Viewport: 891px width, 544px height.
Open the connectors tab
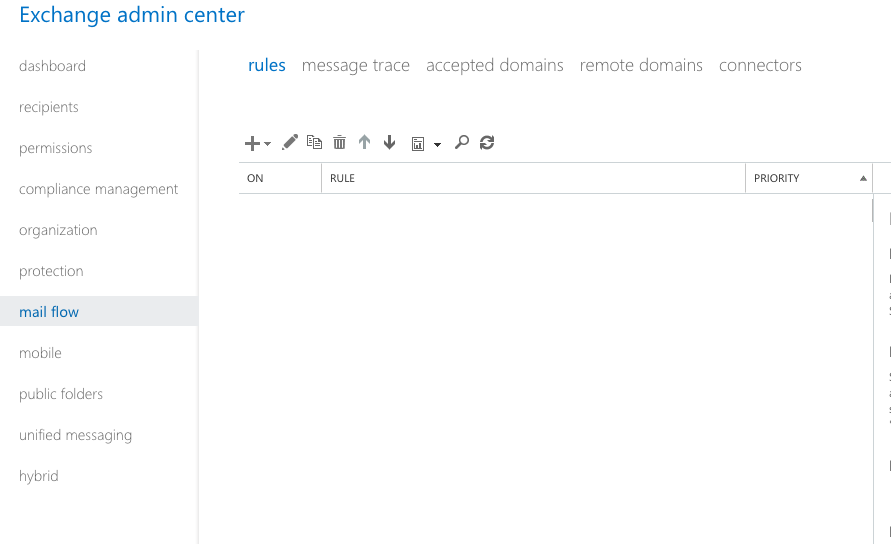pos(760,65)
